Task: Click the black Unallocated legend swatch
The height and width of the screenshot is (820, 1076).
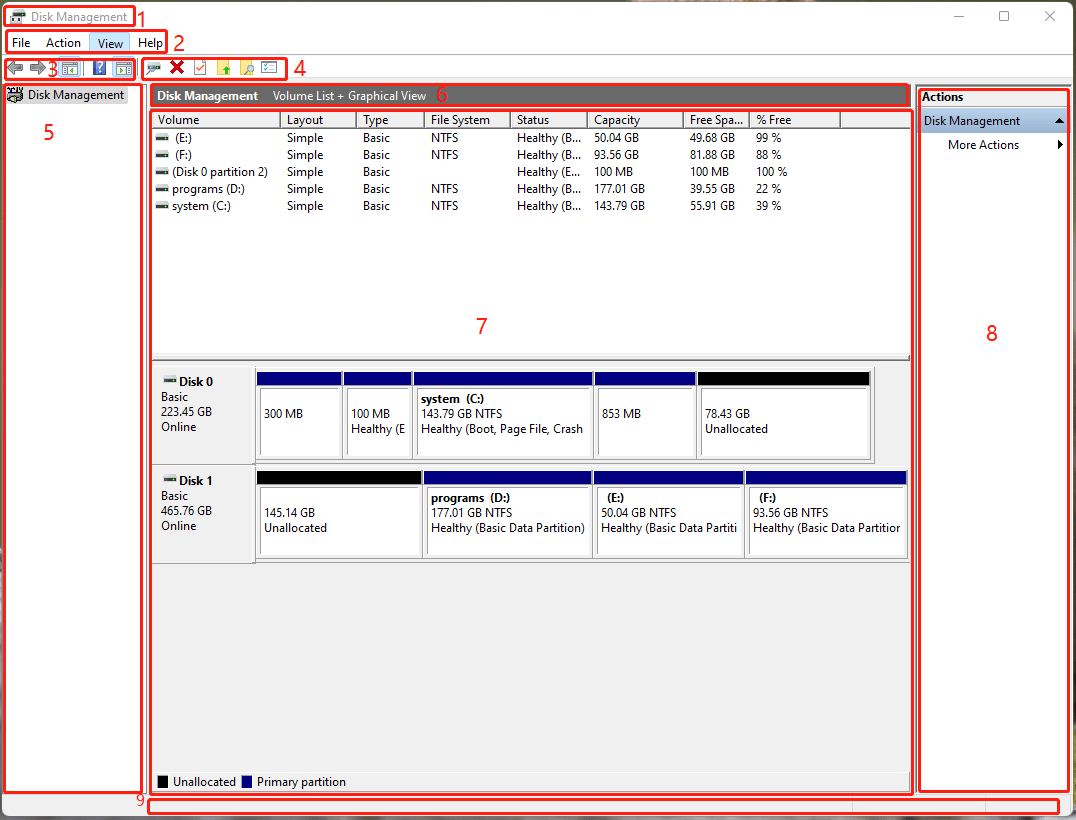Action: tap(163, 782)
